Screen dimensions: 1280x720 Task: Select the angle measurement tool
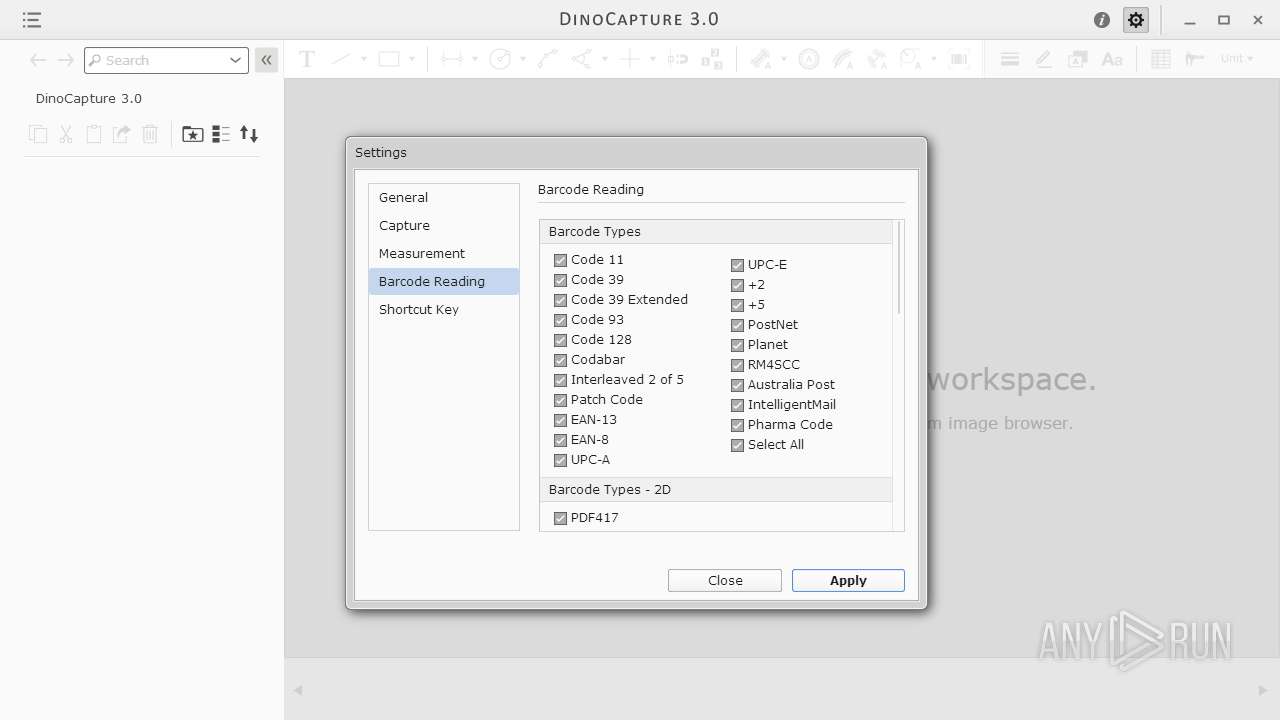tap(582, 59)
